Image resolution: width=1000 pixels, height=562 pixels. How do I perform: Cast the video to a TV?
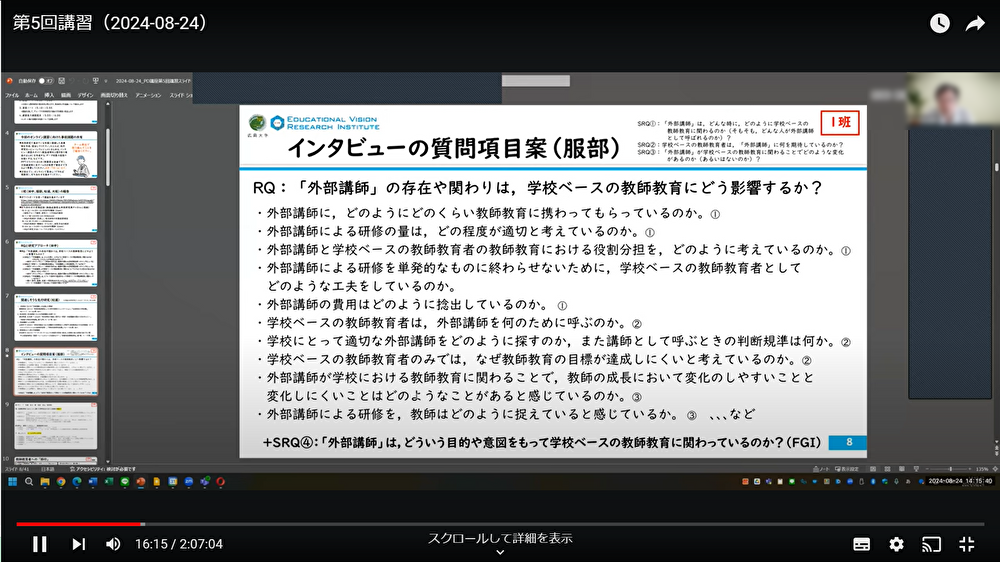(x=931, y=544)
